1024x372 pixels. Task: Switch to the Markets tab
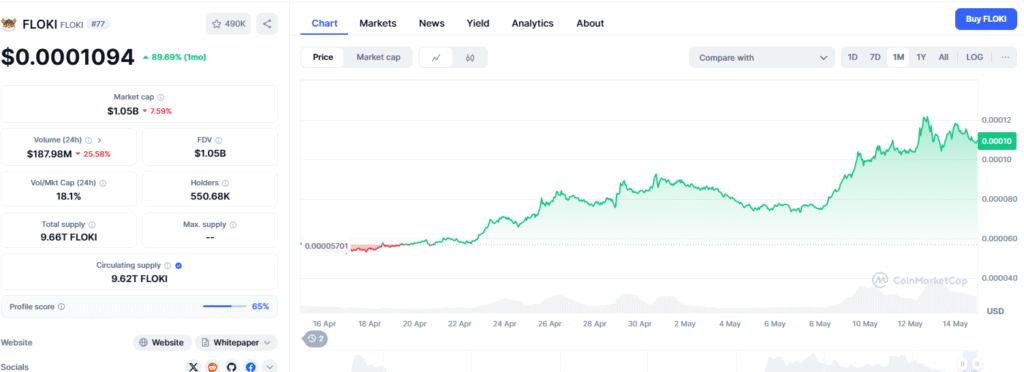pyautogui.click(x=377, y=23)
